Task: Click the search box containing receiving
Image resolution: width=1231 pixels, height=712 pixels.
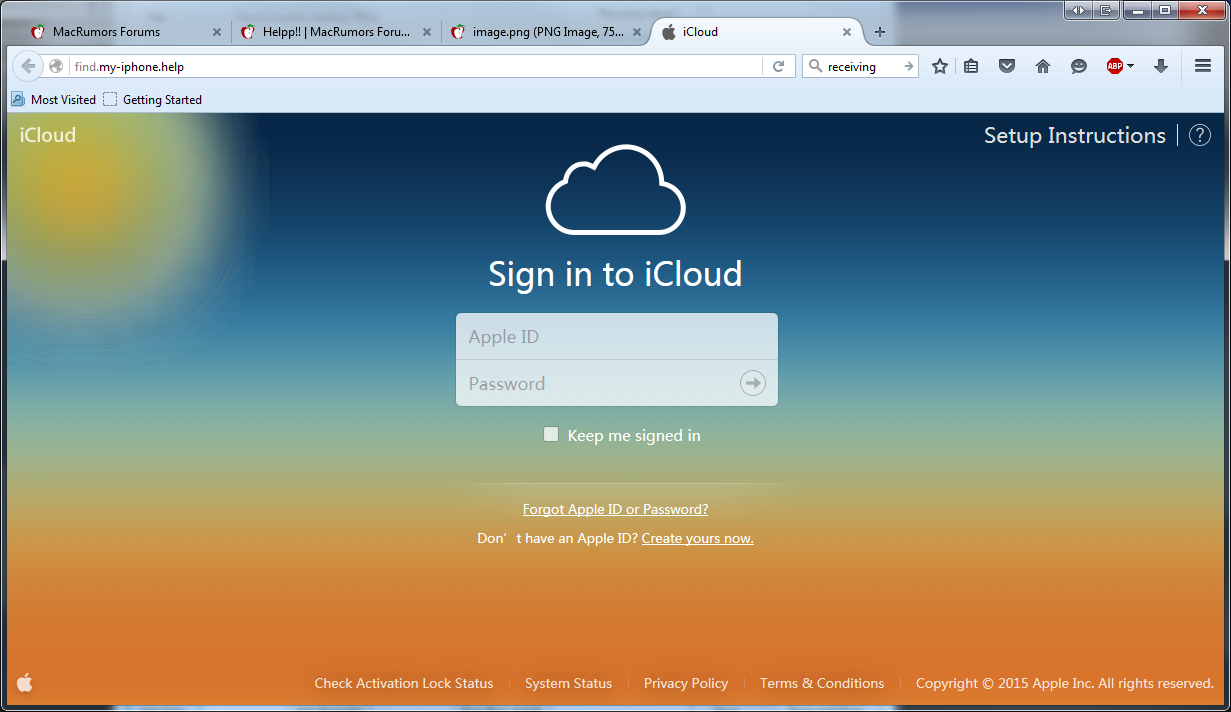Action: (861, 67)
